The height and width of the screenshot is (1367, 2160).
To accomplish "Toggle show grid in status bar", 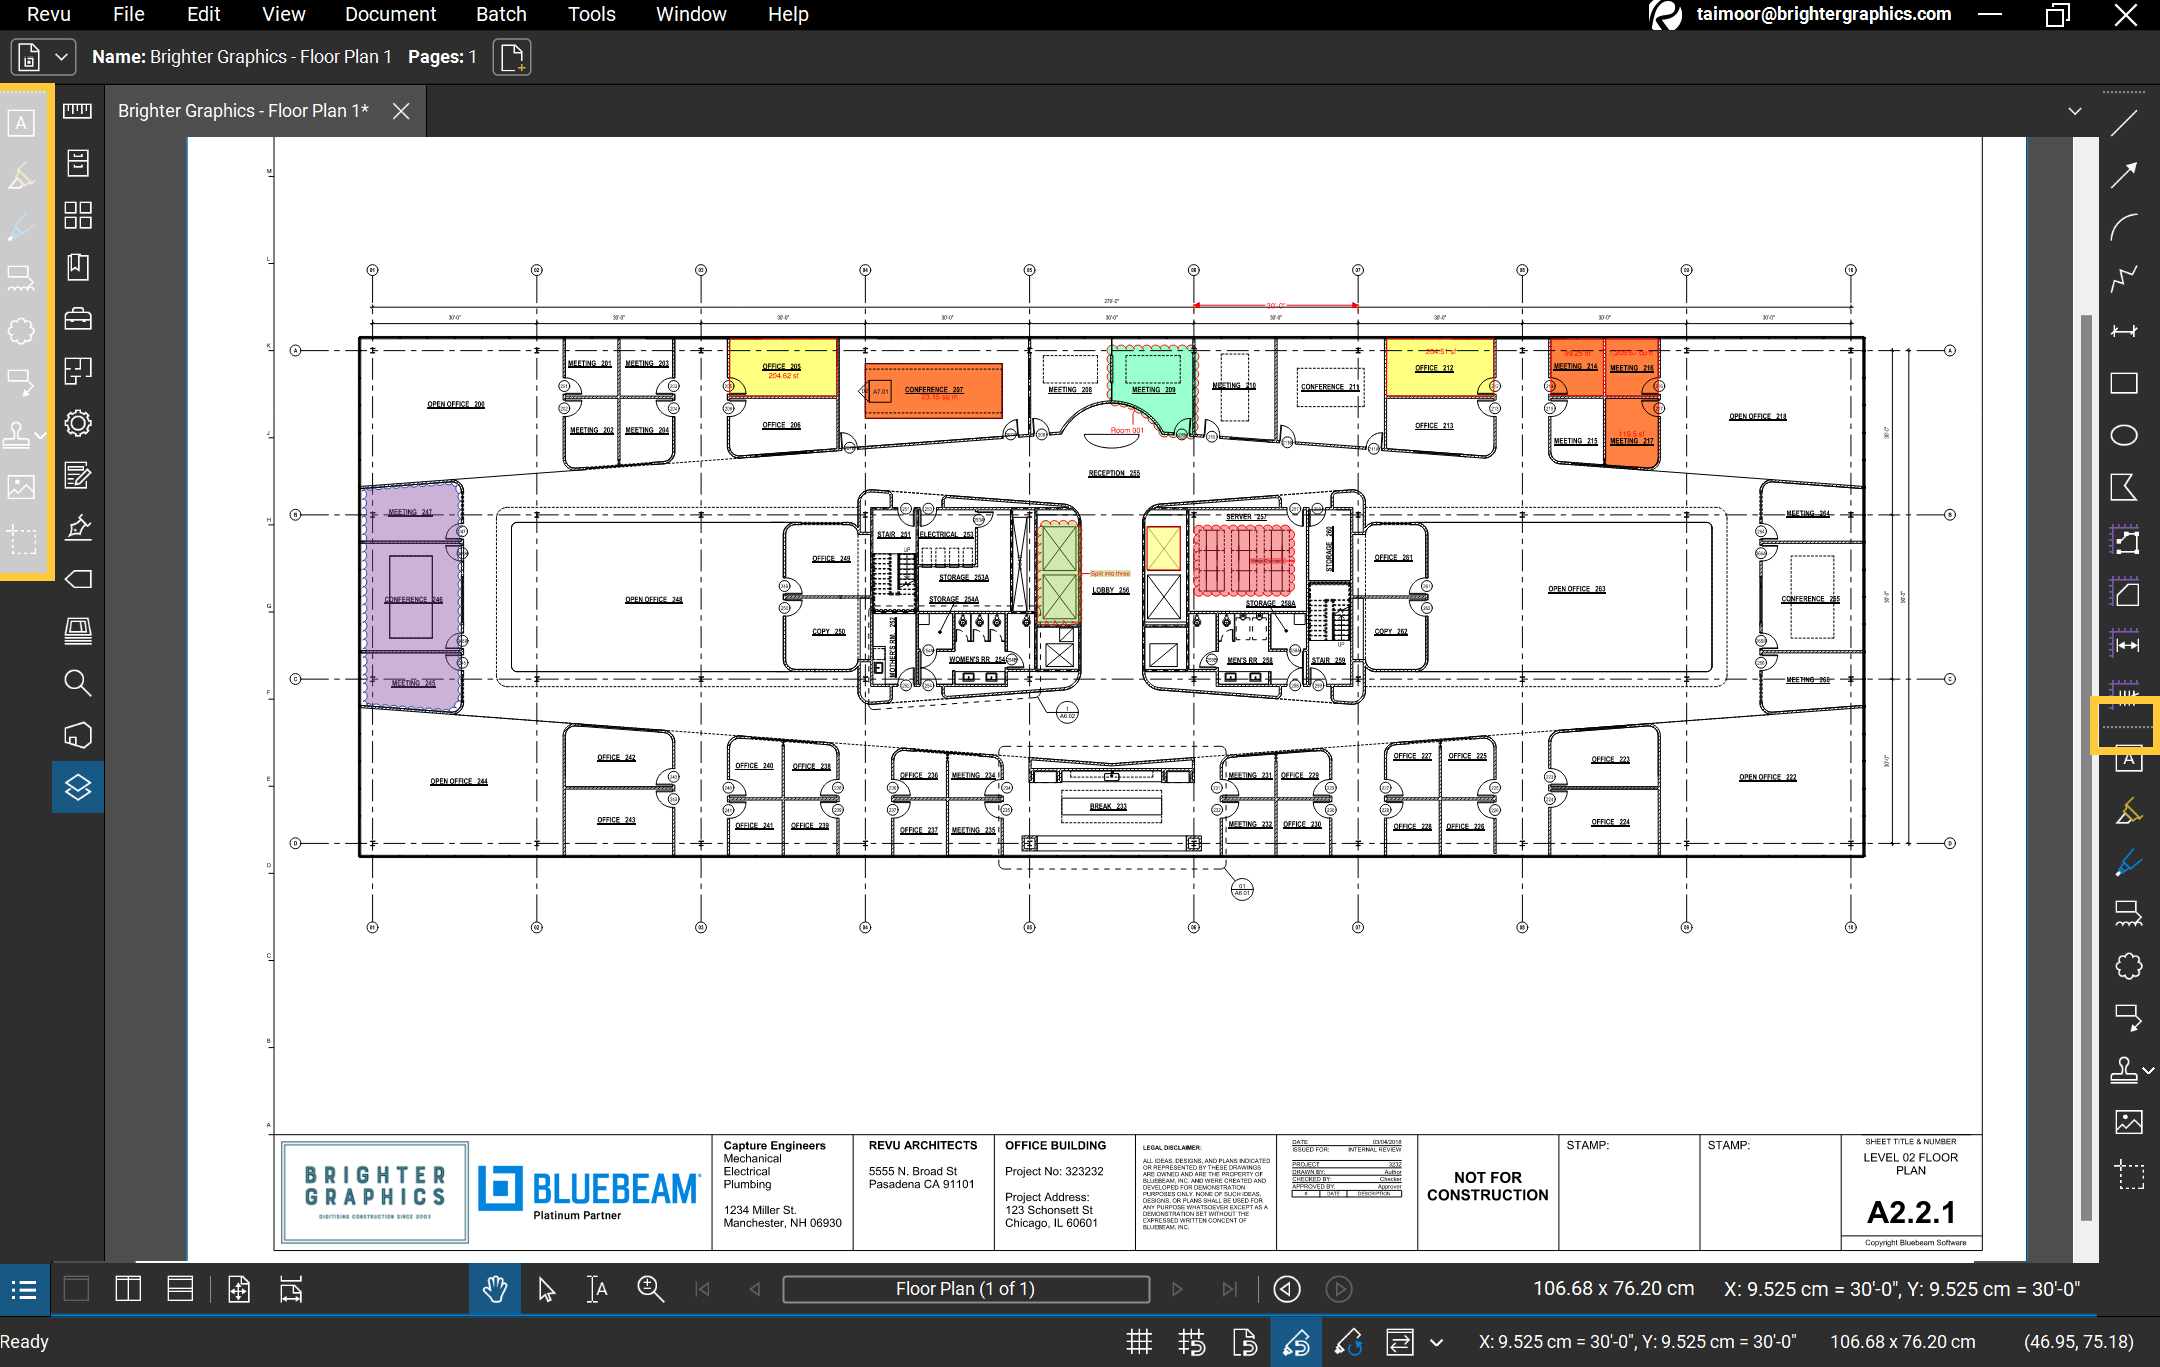I will pyautogui.click(x=1139, y=1342).
